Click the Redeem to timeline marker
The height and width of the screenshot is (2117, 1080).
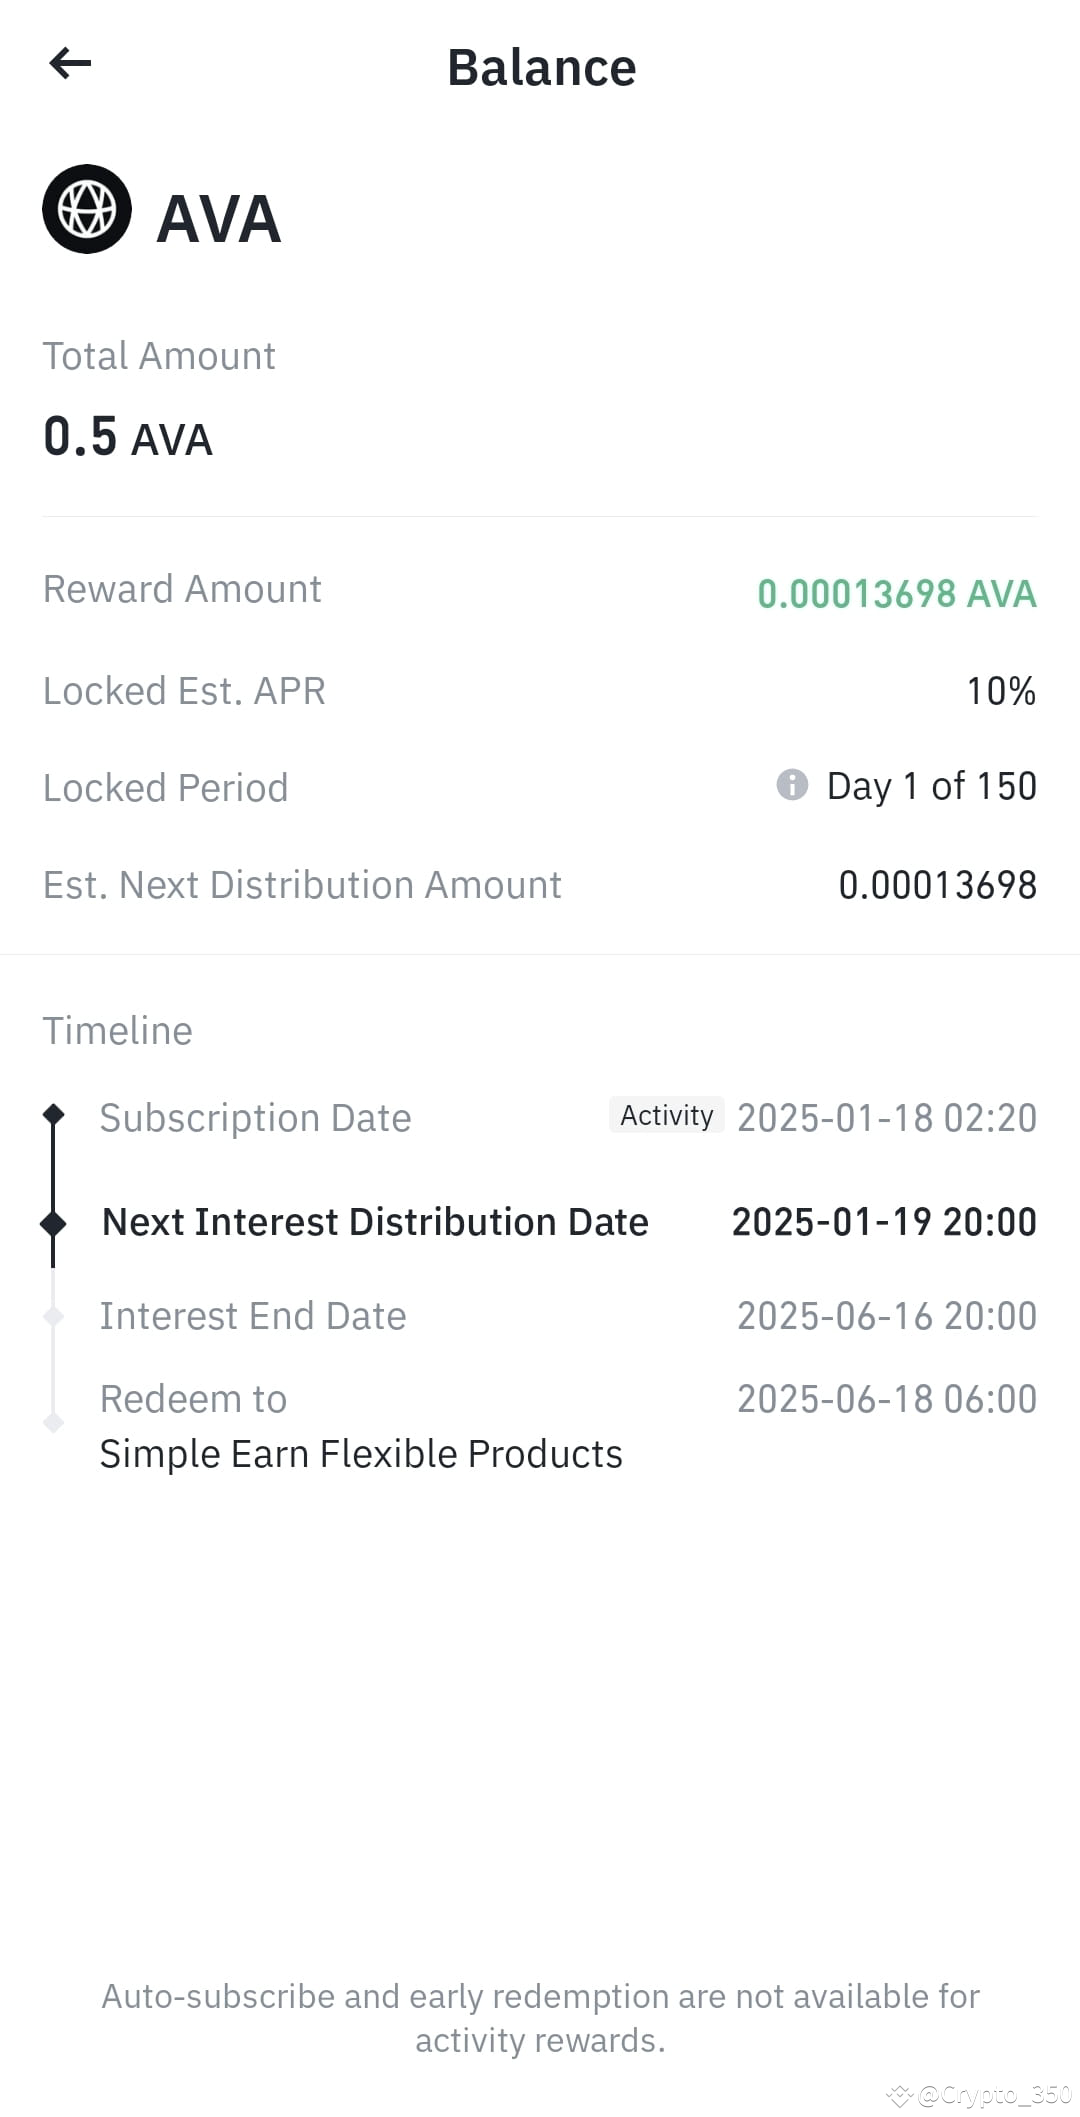click(x=54, y=1422)
